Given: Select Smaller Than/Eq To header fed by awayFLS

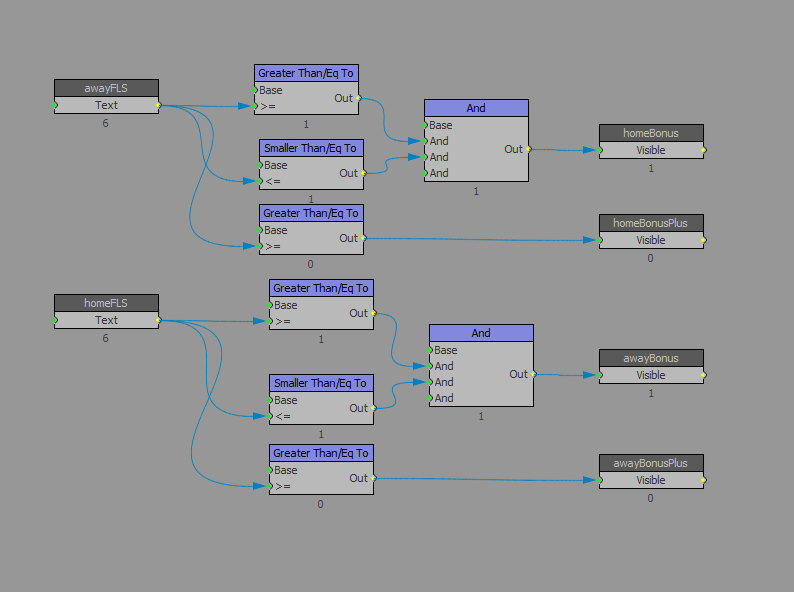Looking at the screenshot, I should click(x=311, y=148).
